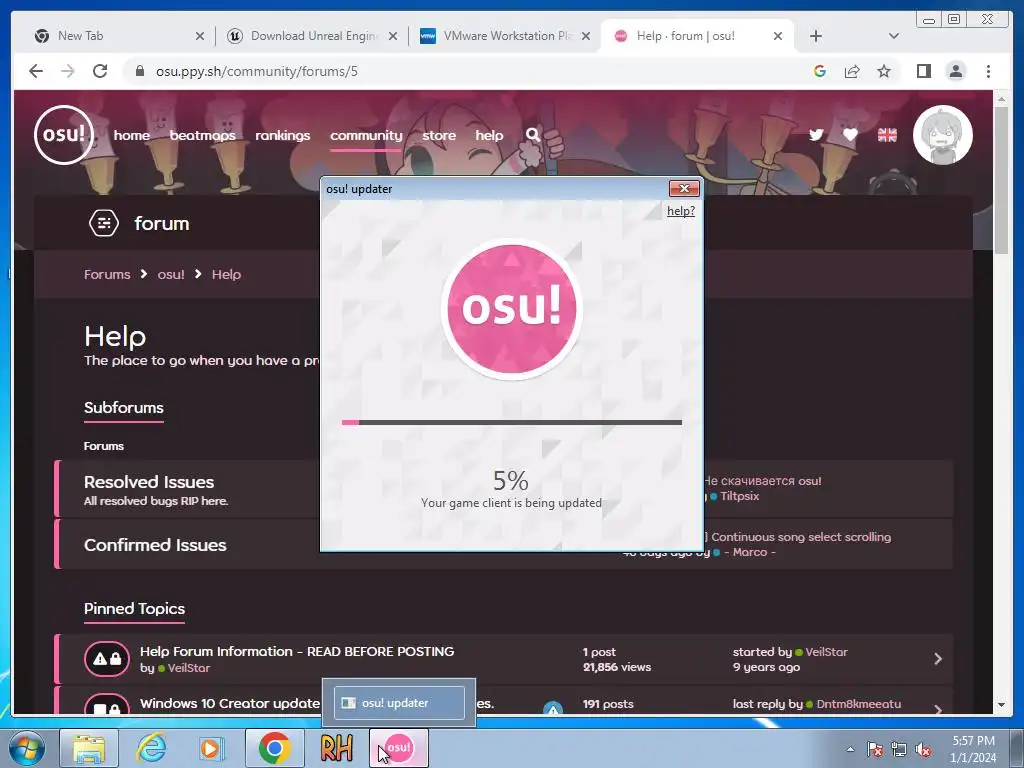Click the muted volume tray icon

click(923, 749)
